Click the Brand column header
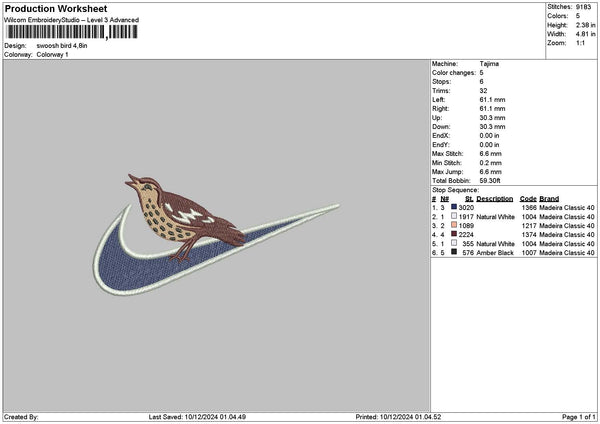The image size is (600, 424). pyautogui.click(x=549, y=199)
